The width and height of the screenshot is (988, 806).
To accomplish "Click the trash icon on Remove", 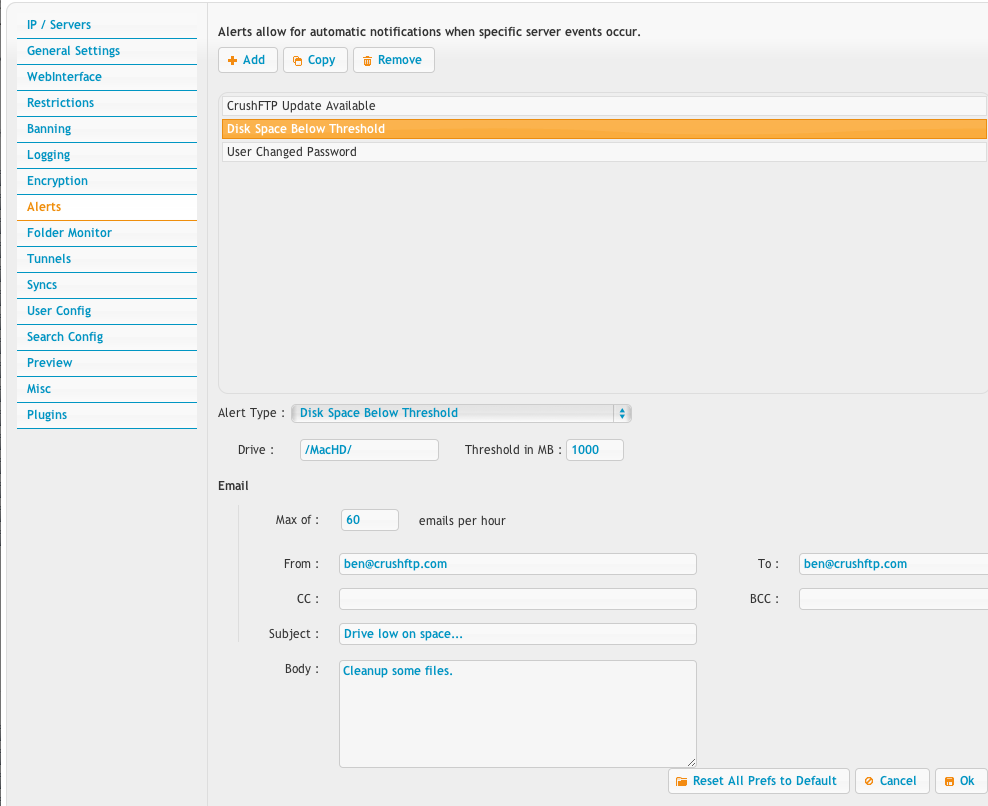I will (367, 61).
